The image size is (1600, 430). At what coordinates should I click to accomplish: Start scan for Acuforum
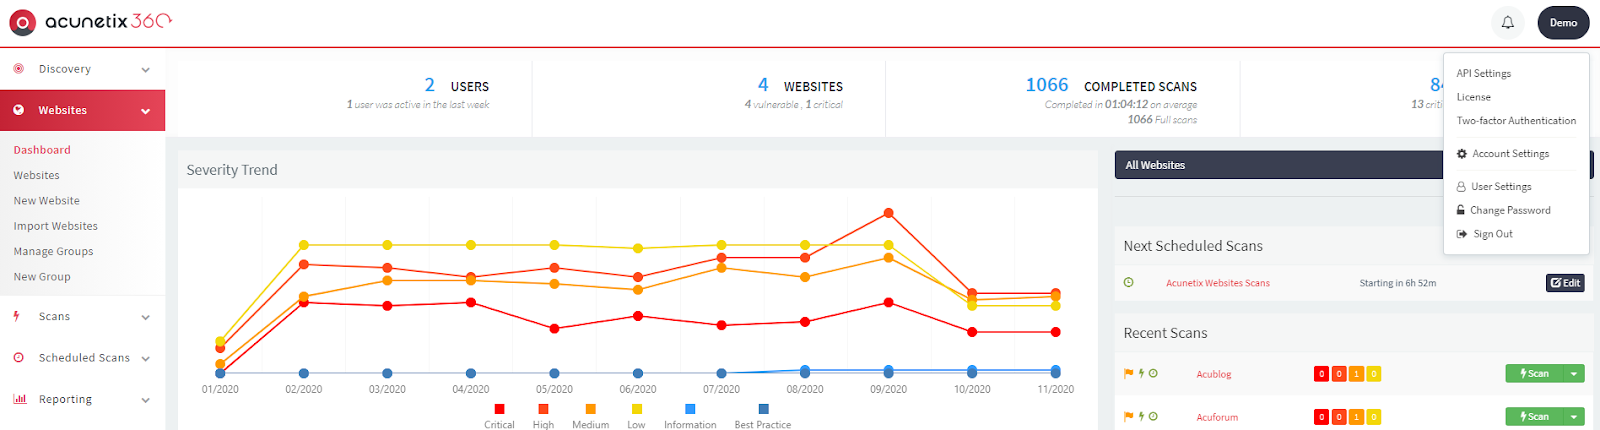click(1534, 416)
